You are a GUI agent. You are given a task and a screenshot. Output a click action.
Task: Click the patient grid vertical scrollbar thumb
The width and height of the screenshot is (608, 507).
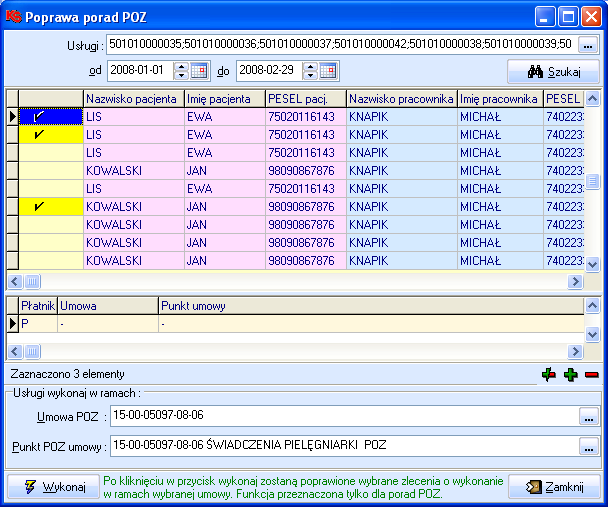(x=592, y=181)
